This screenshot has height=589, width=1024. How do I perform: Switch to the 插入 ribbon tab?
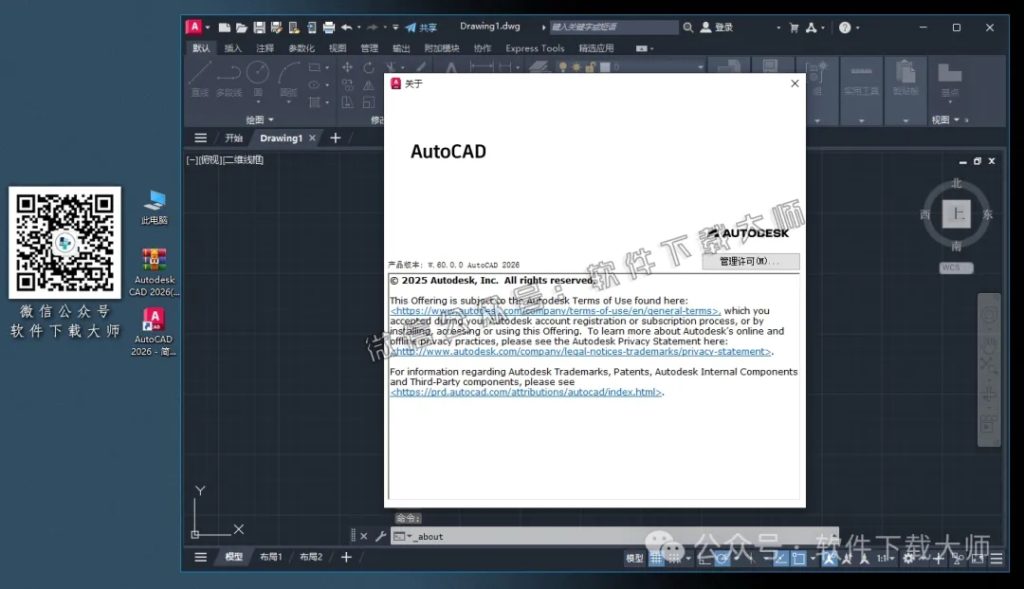pos(232,47)
